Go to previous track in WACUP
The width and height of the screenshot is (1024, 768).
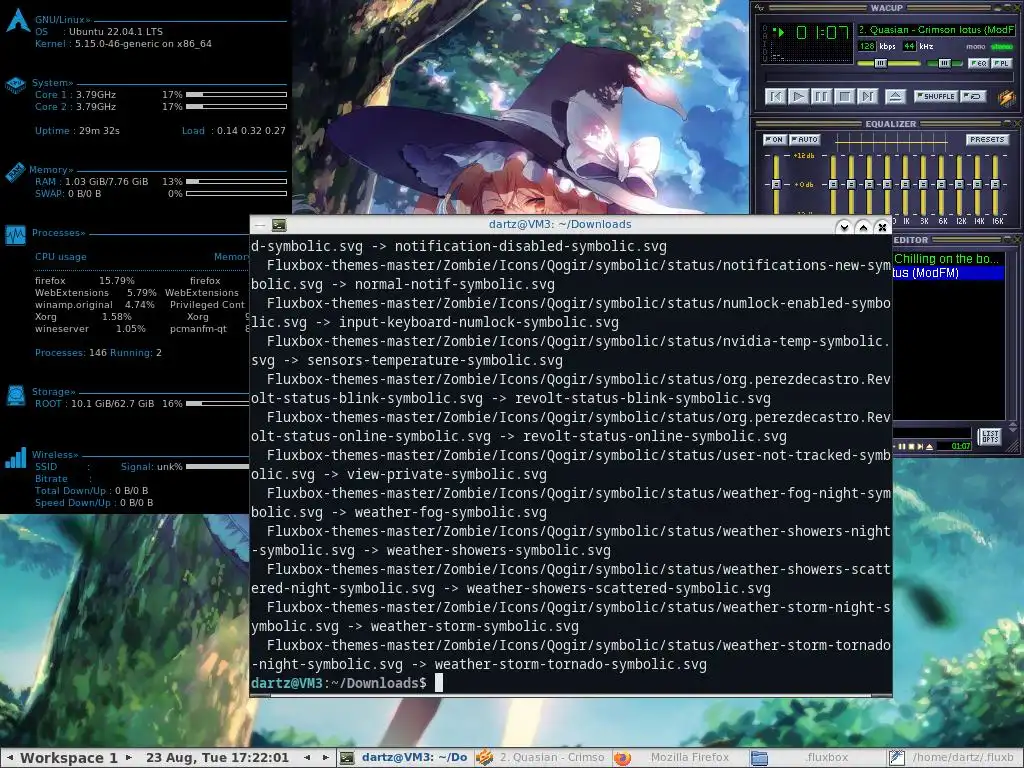click(x=775, y=97)
